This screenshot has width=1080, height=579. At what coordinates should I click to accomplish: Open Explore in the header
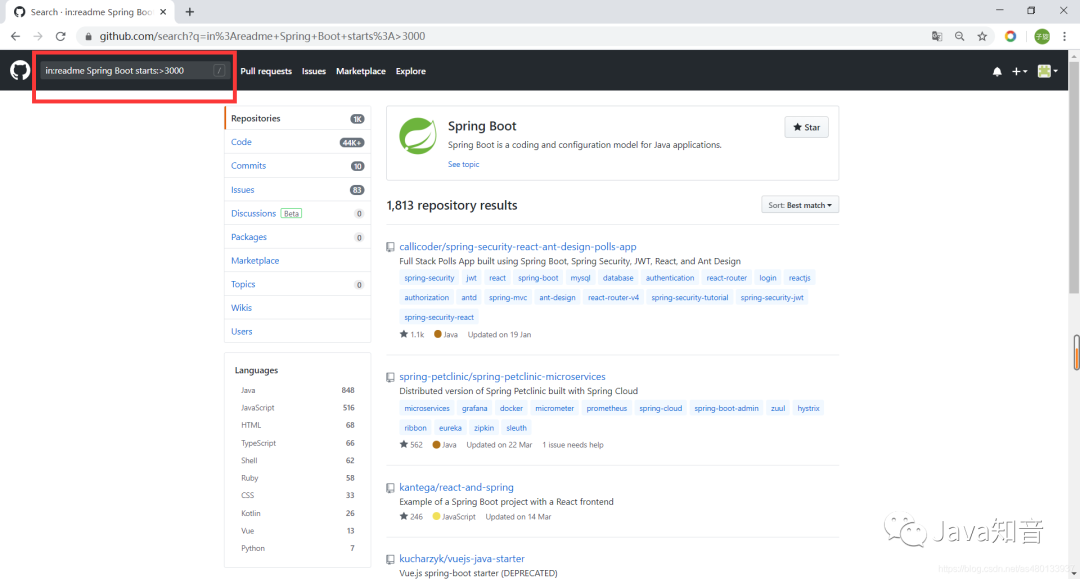pos(411,72)
